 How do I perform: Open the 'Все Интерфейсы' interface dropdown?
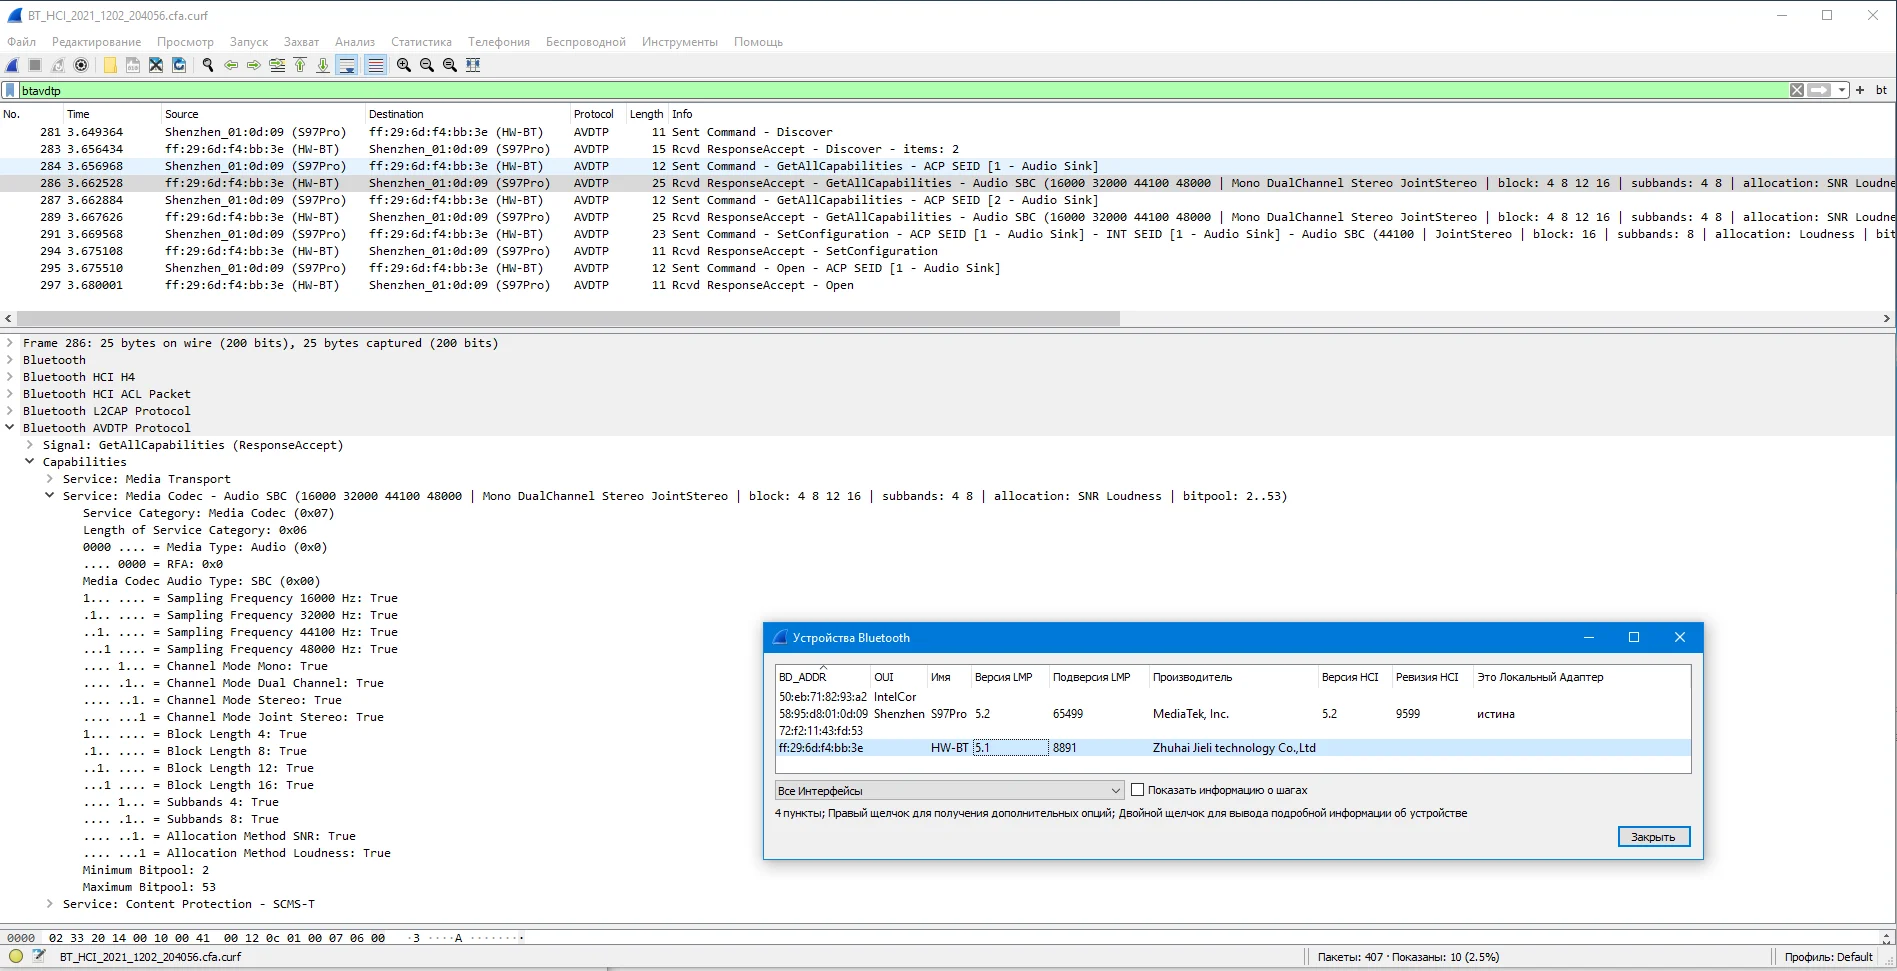click(x=949, y=790)
